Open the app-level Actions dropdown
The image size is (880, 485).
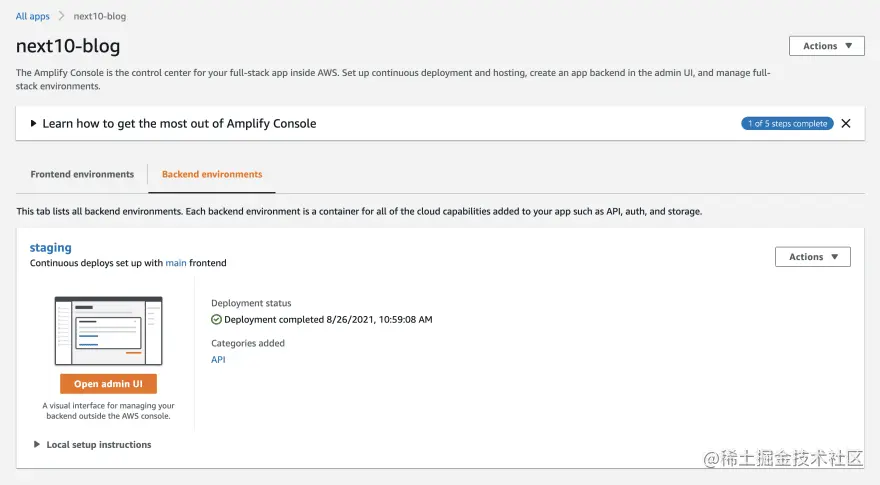click(x=826, y=46)
